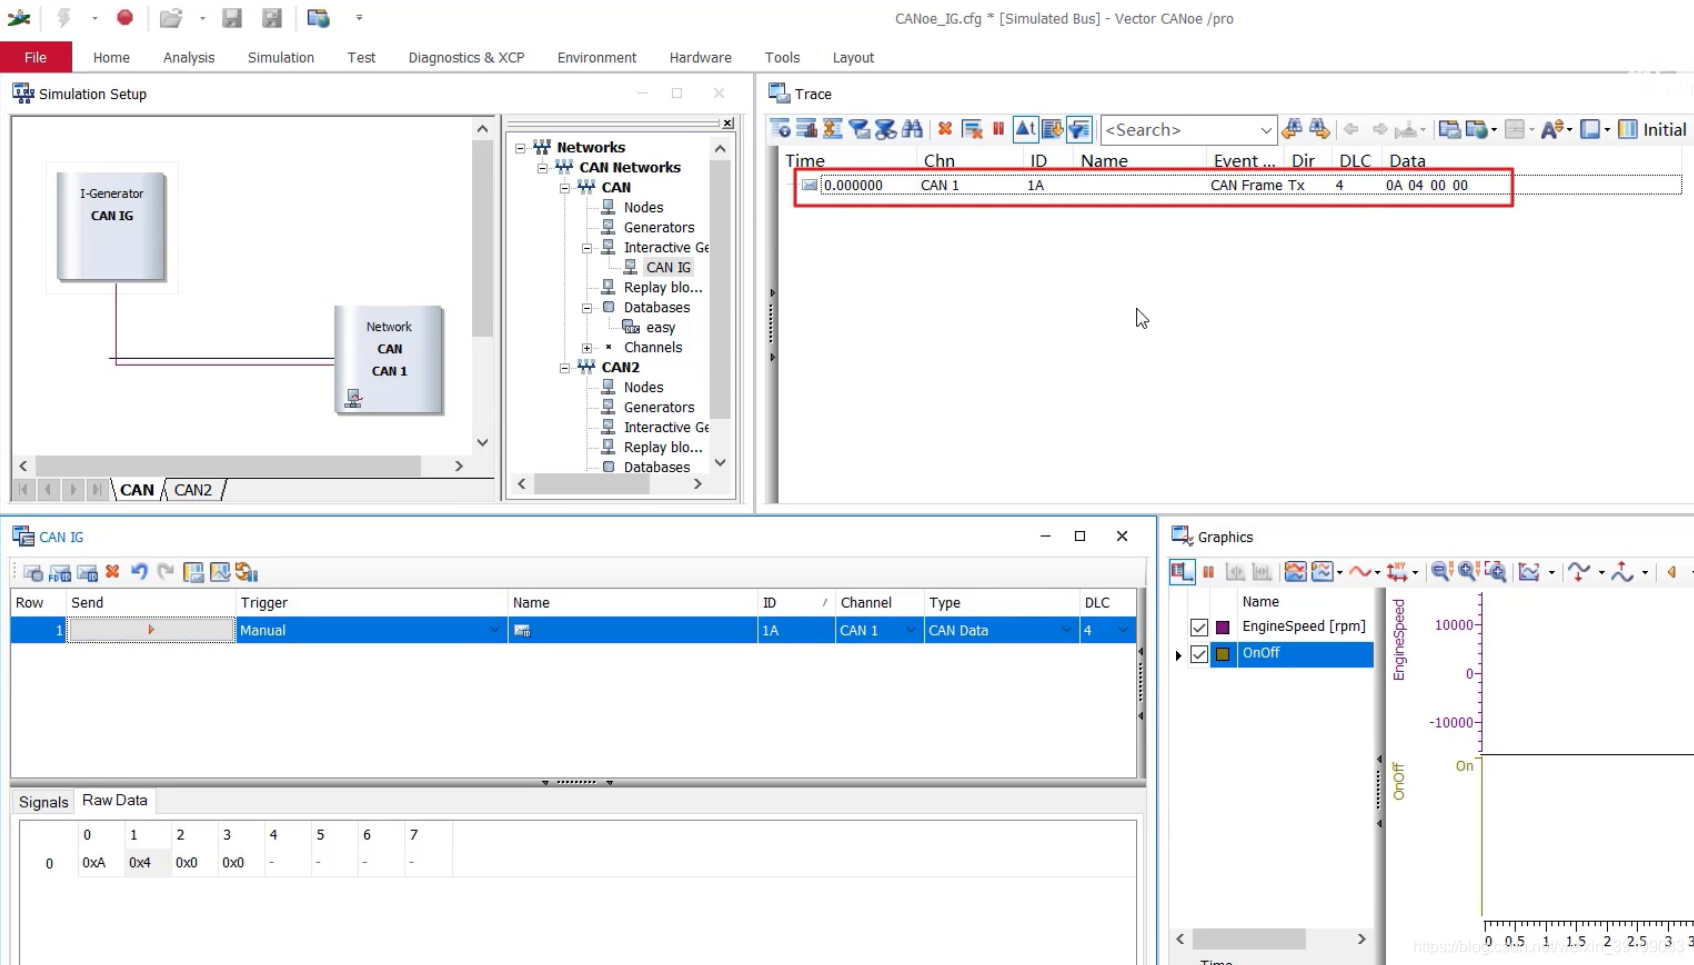The width and height of the screenshot is (1694, 965).
Task: Uncheck the EngineSpeed [rpm] signal checkbox
Action: click(1199, 627)
